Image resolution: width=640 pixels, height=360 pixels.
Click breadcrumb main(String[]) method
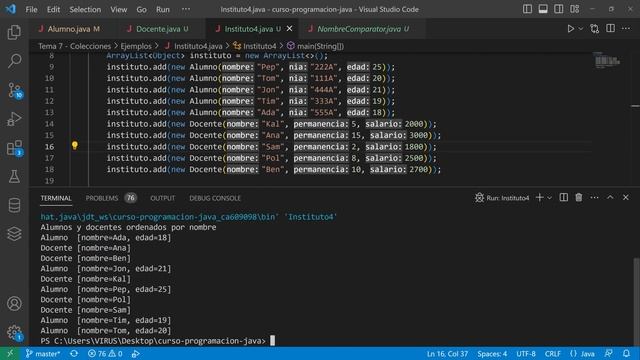pyautogui.click(x=316, y=46)
